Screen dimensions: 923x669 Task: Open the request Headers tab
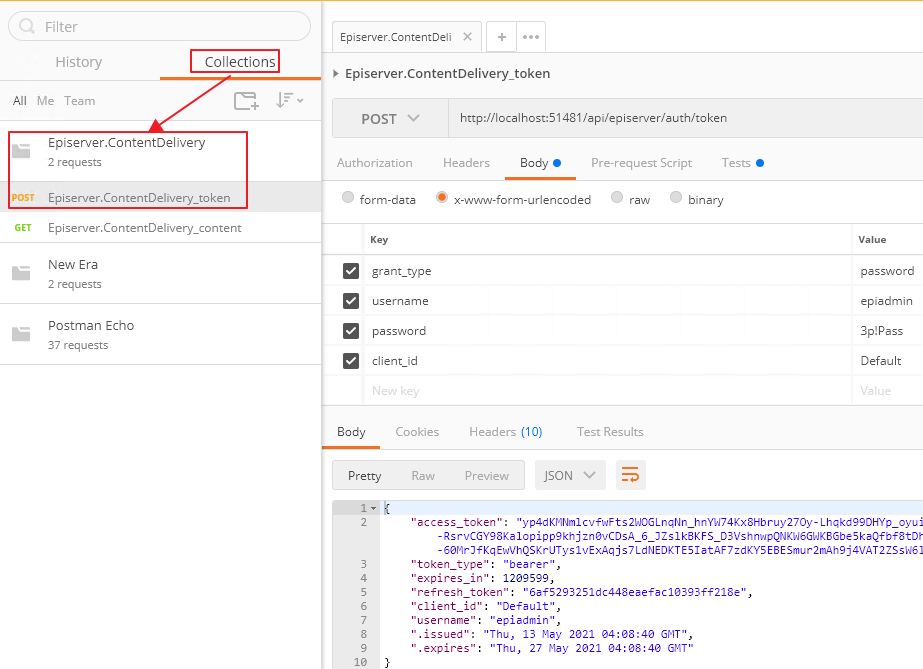466,163
